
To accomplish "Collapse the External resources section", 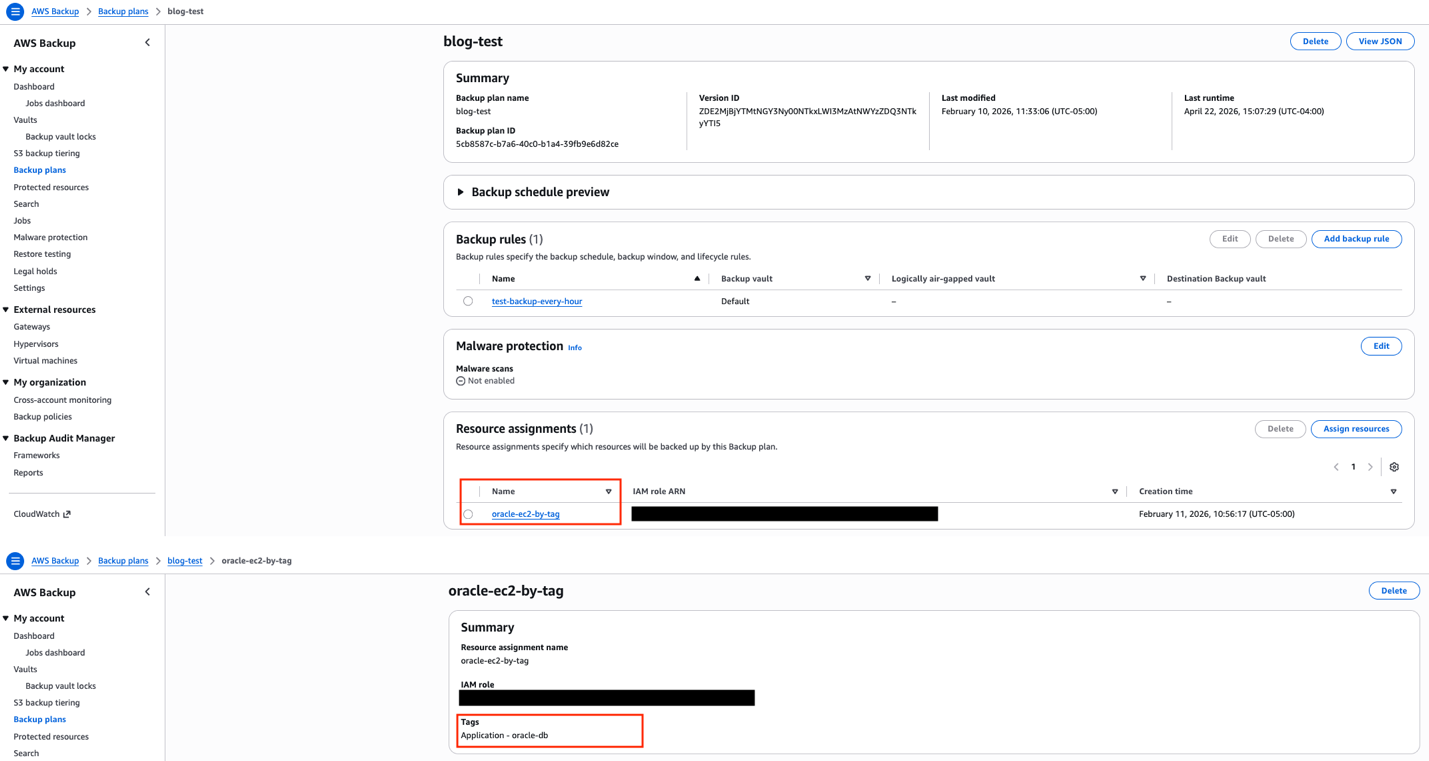I will coord(6,310).
